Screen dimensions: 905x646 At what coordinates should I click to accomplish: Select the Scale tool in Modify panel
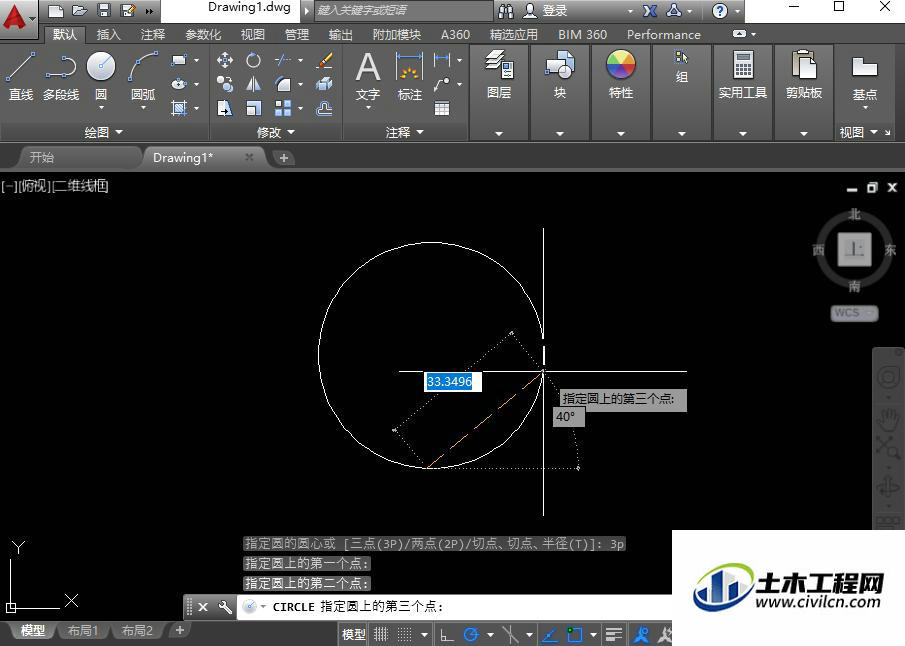[x=253, y=108]
